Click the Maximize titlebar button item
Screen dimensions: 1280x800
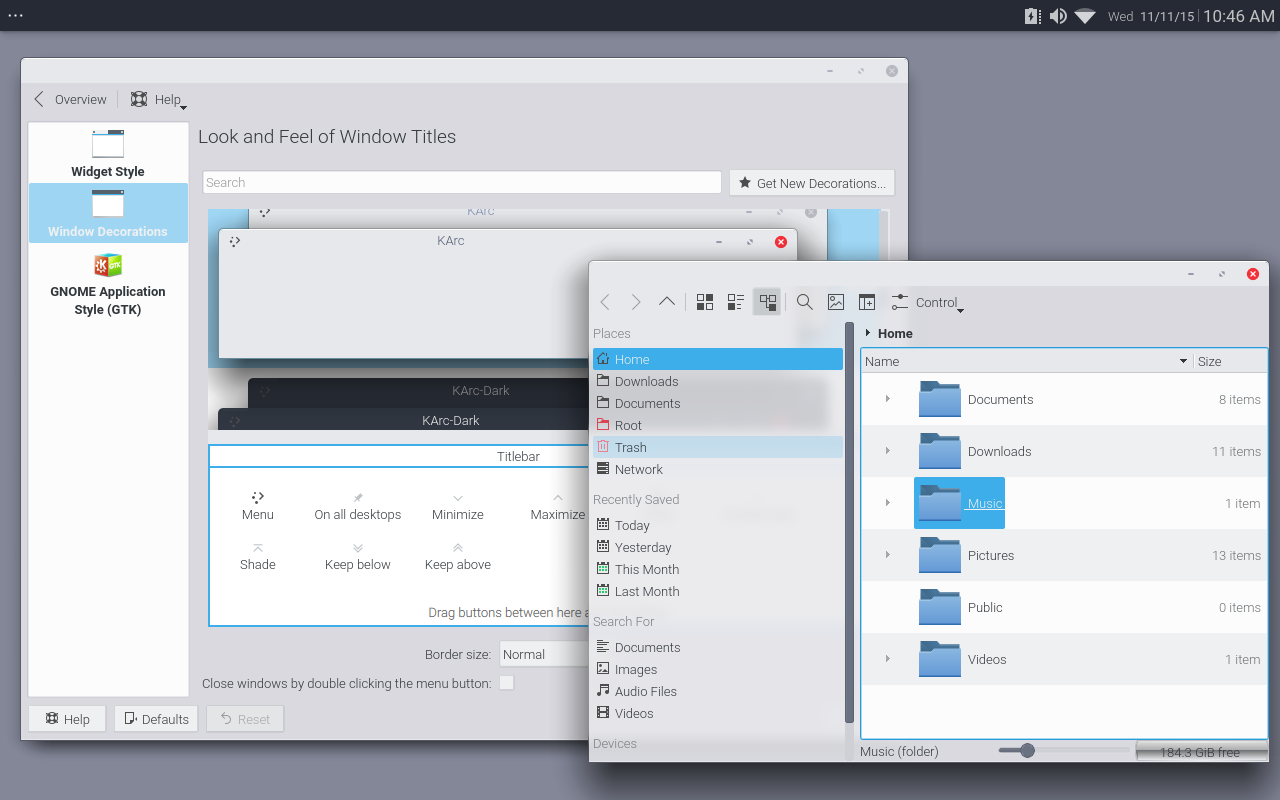pos(558,506)
